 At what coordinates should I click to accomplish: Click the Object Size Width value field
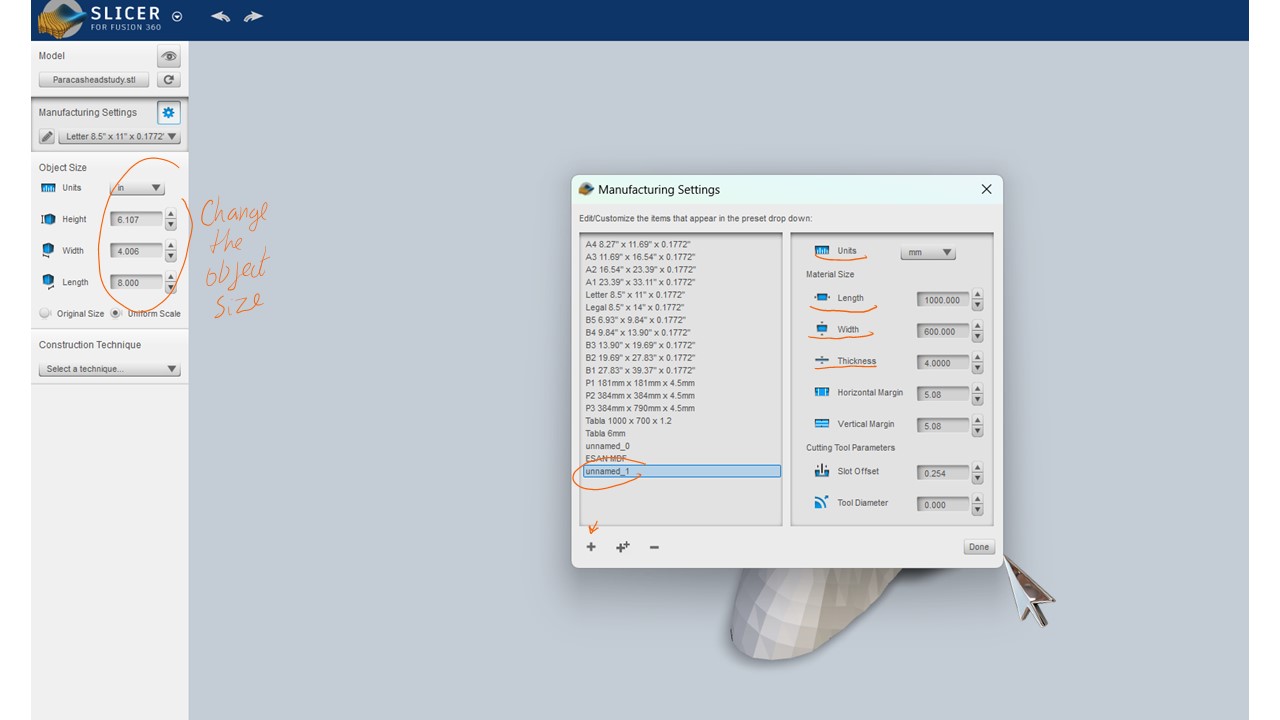pos(136,251)
